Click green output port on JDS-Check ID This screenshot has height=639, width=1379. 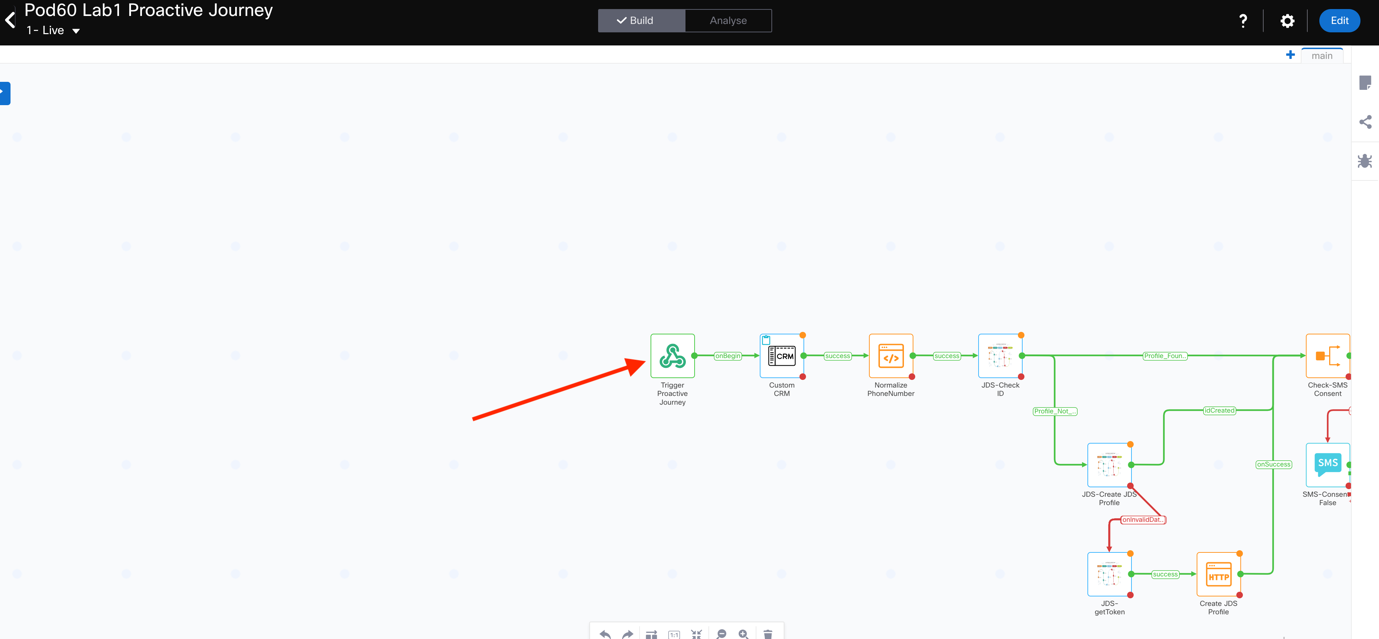coord(1022,356)
